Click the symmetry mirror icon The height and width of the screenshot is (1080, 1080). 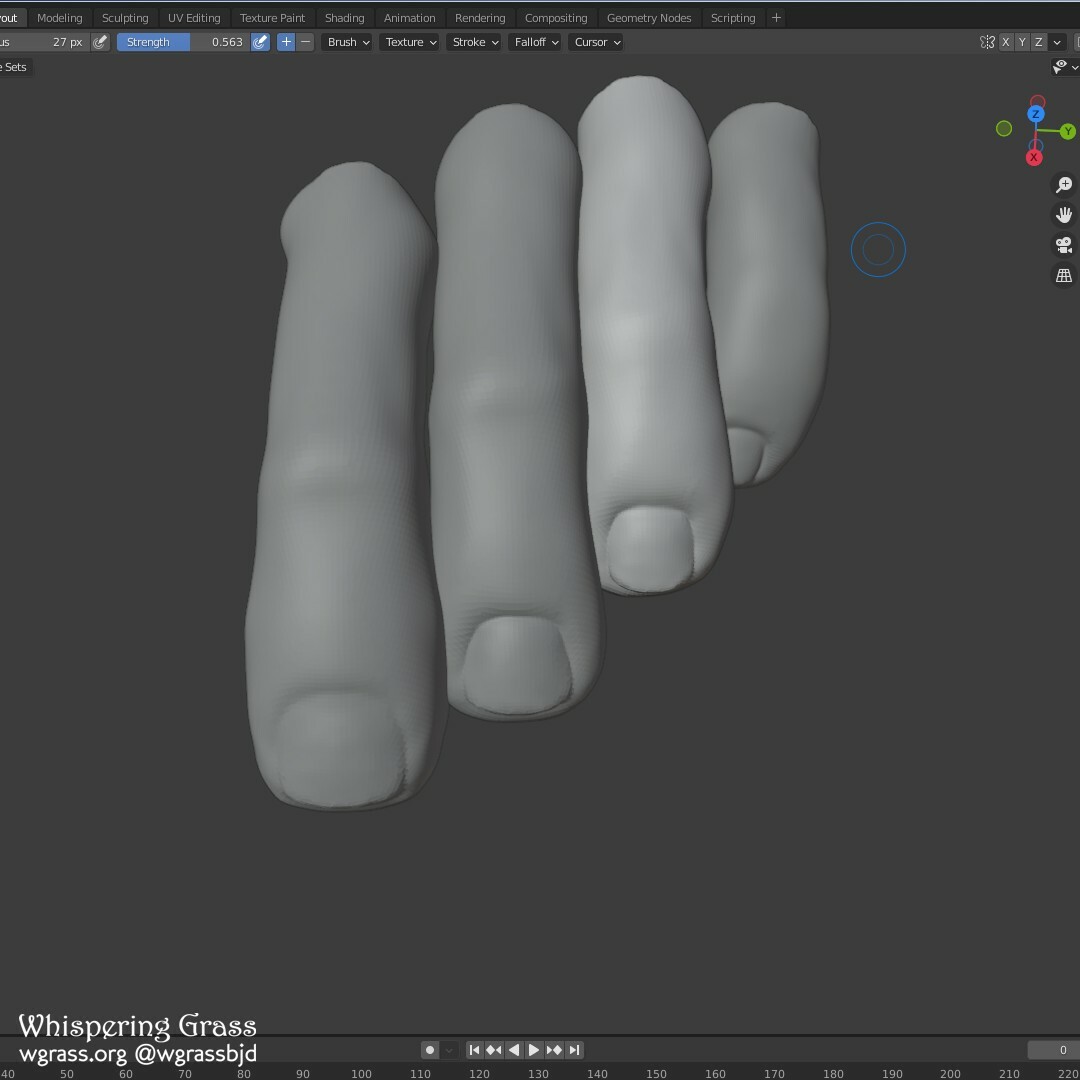(x=987, y=42)
